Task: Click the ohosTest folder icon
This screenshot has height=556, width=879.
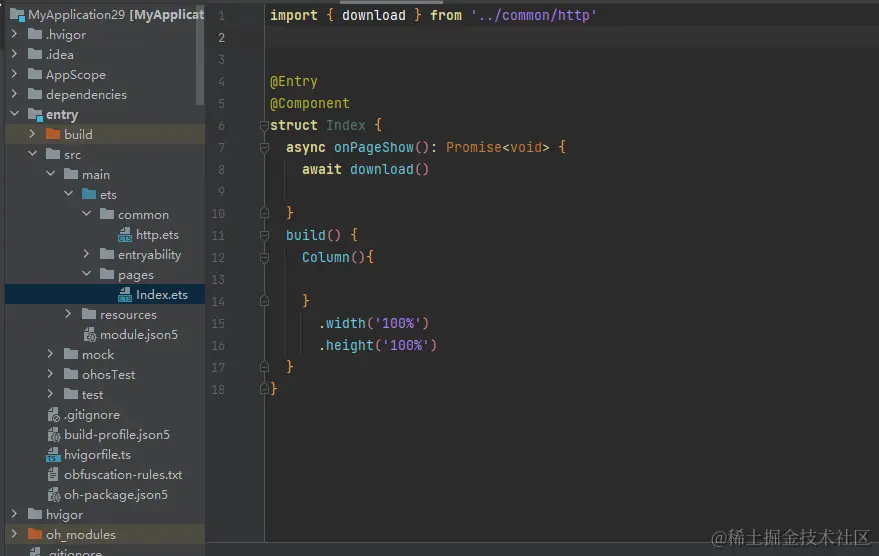Action: 71,374
